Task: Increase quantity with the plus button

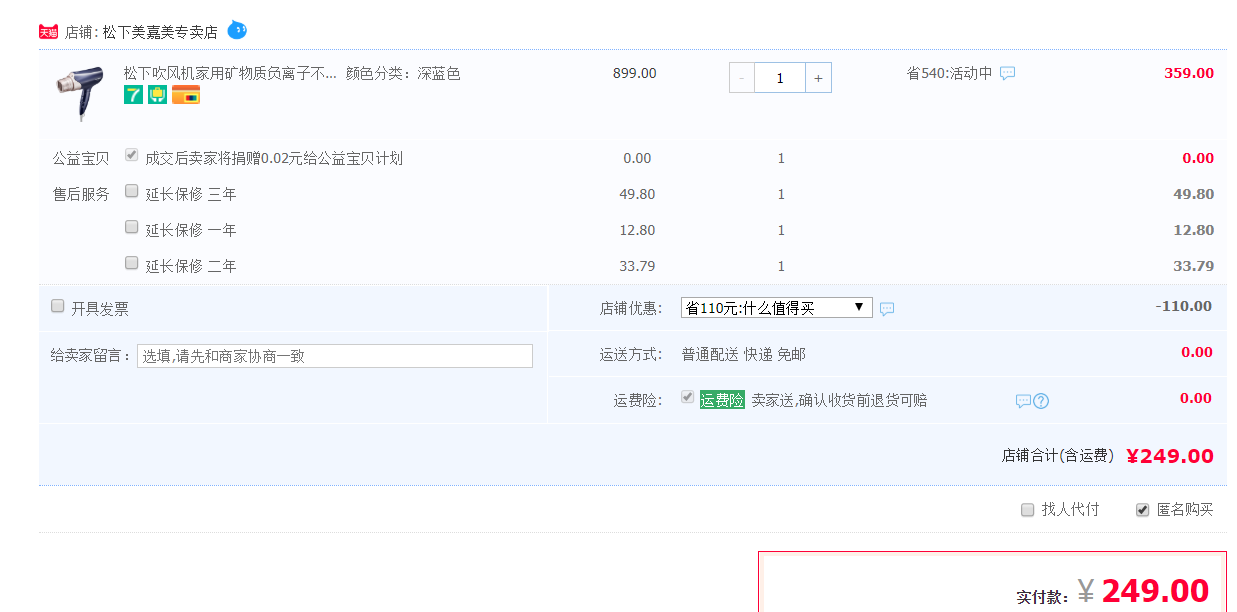Action: point(818,78)
